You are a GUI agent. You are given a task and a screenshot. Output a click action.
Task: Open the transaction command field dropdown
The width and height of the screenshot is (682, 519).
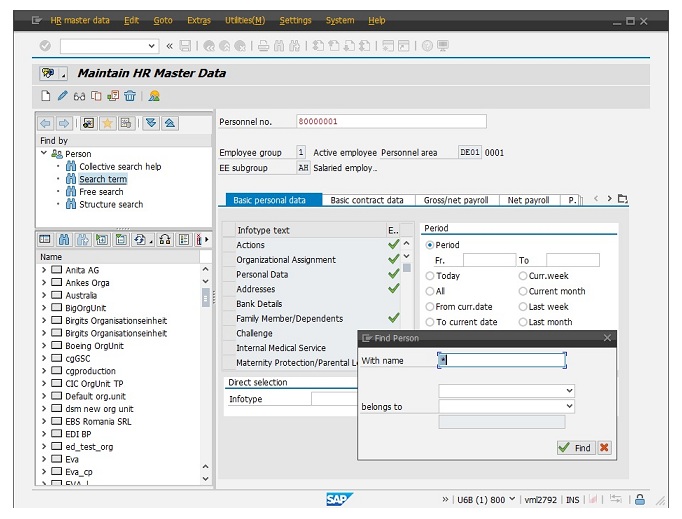coord(151,46)
